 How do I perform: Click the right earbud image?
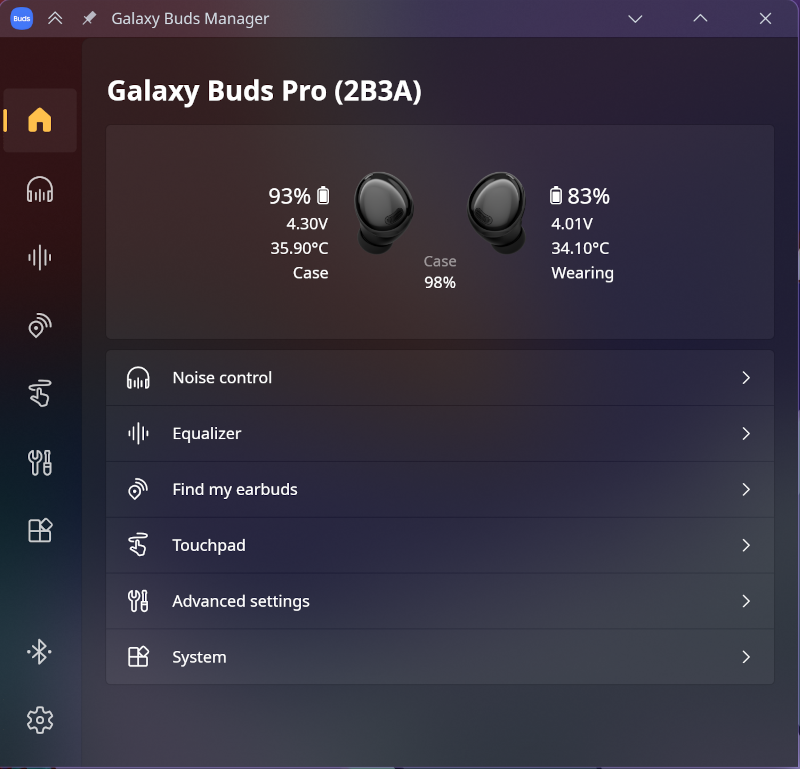pyautogui.click(x=496, y=211)
